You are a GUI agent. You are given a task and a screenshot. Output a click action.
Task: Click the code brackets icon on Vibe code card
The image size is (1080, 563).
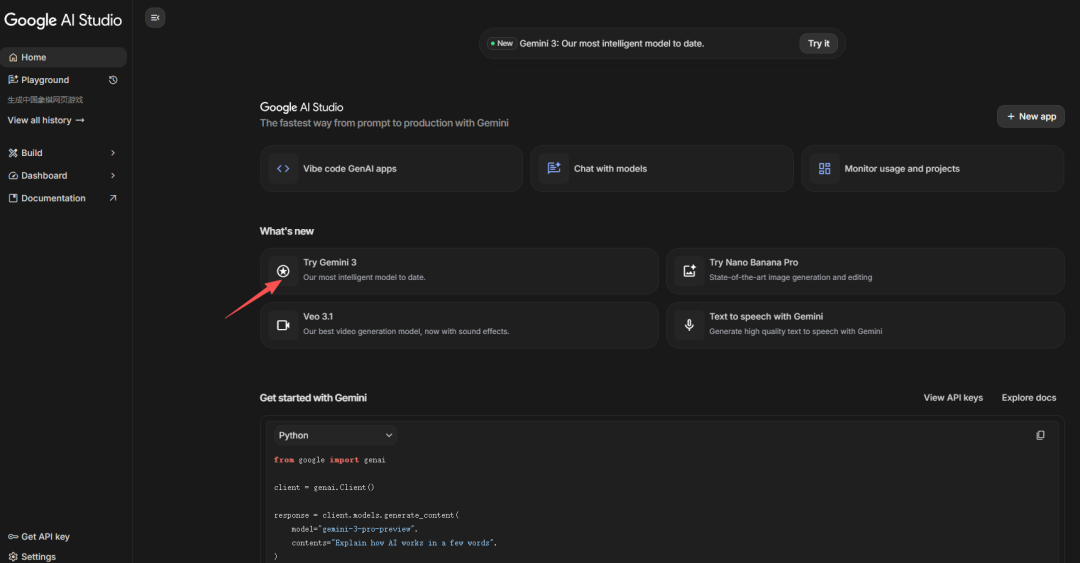coord(283,169)
